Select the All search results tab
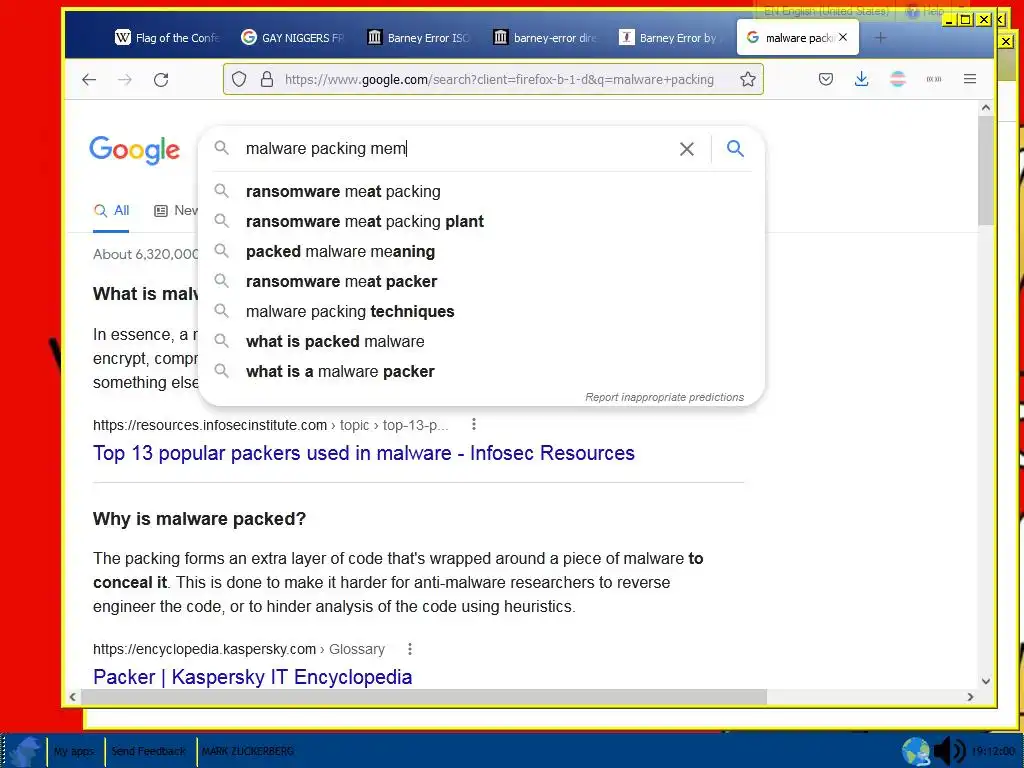Screen dimensions: 1024x768 (111, 211)
